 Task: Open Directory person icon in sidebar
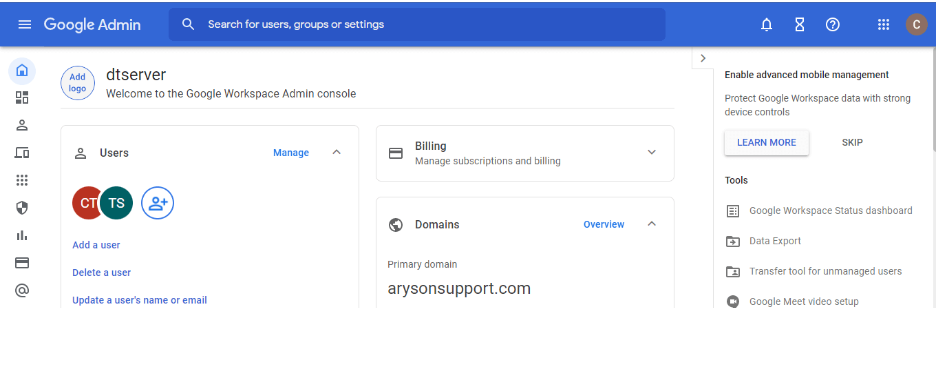pyautogui.click(x=22, y=125)
